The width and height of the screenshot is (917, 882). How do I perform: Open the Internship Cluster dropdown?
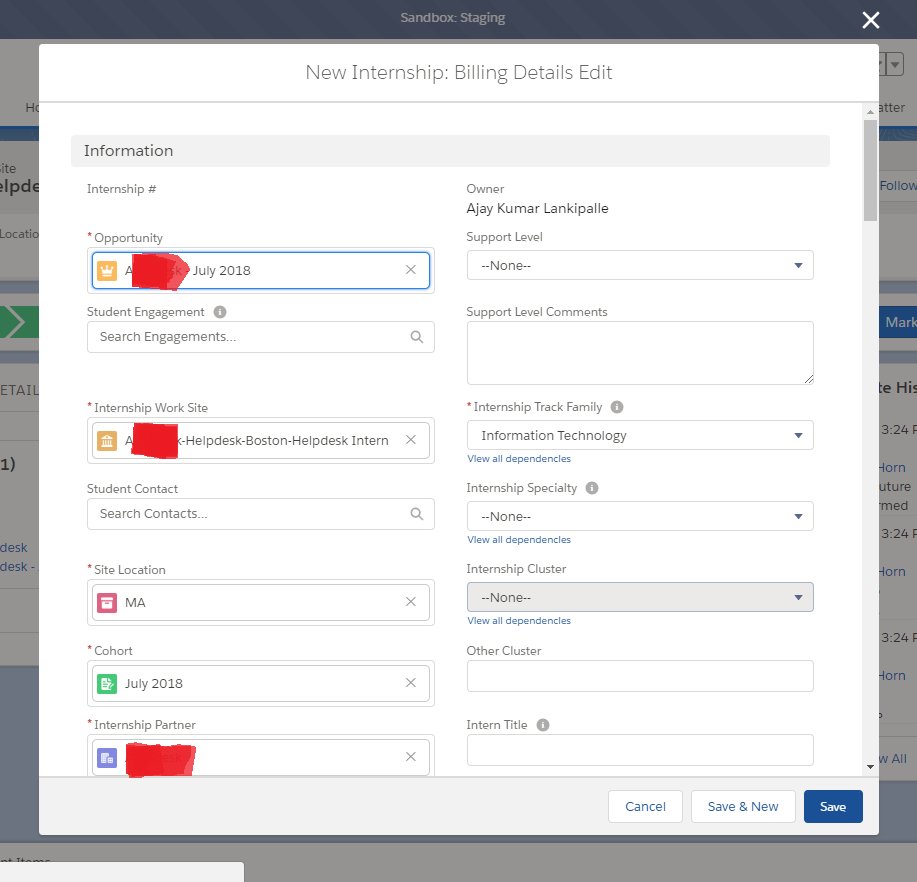click(640, 598)
